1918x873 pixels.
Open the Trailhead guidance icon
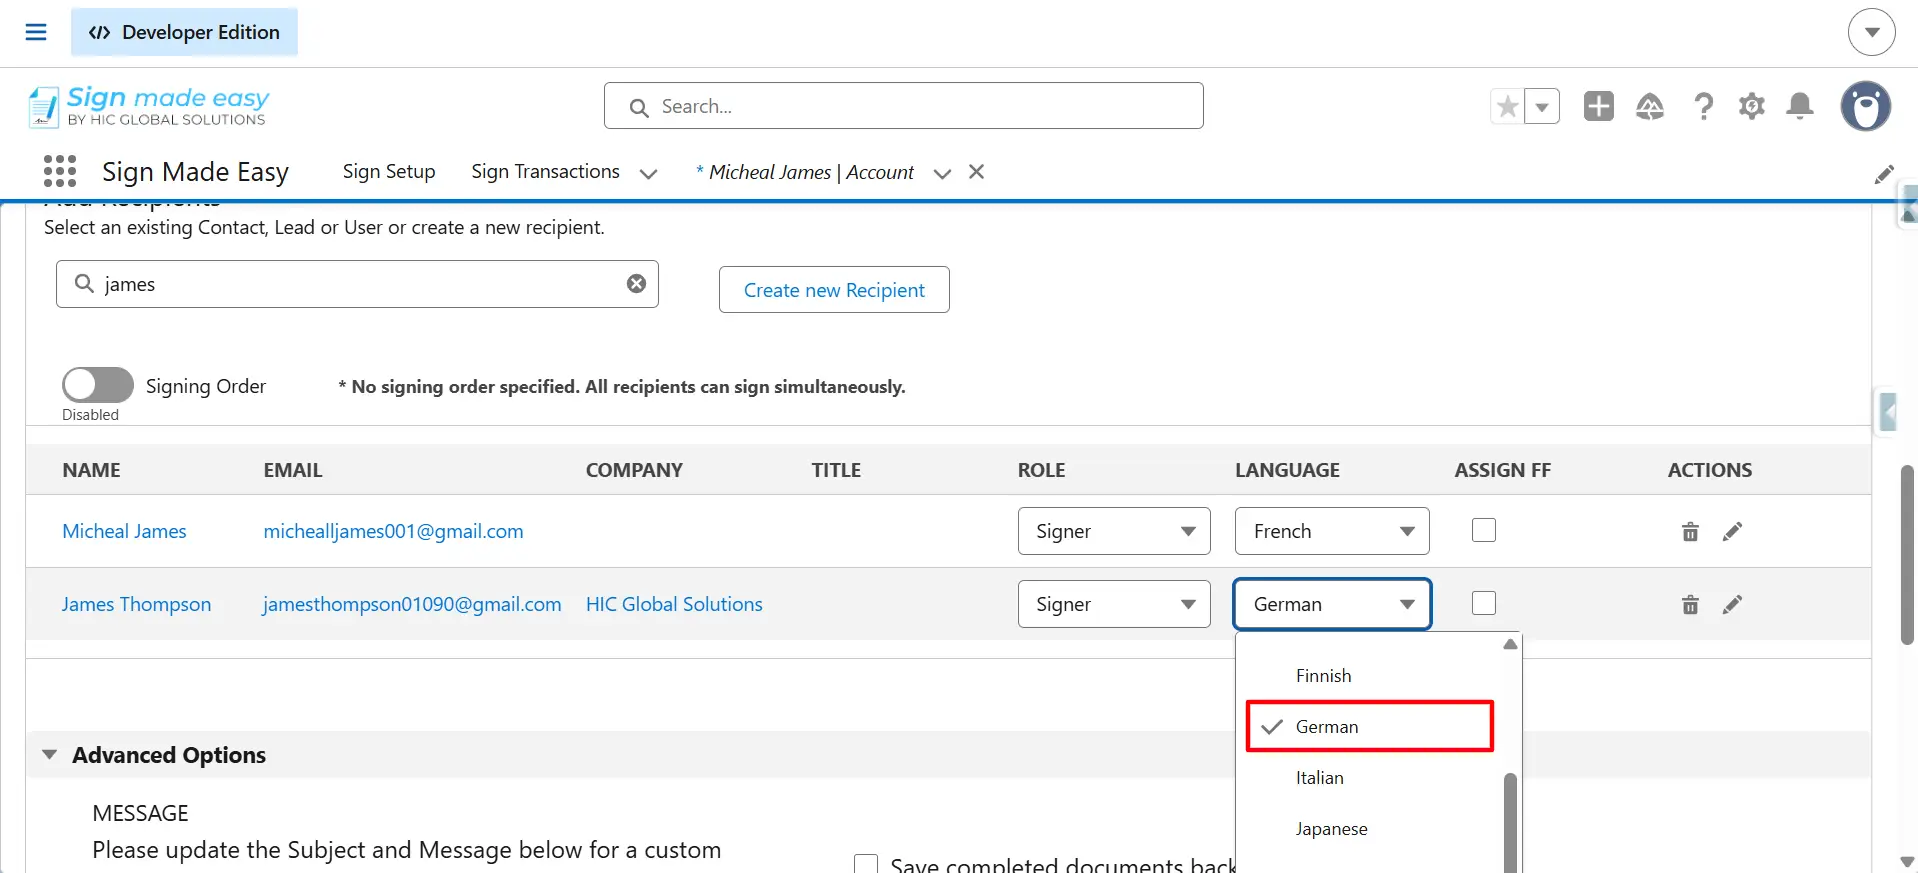pos(1649,106)
